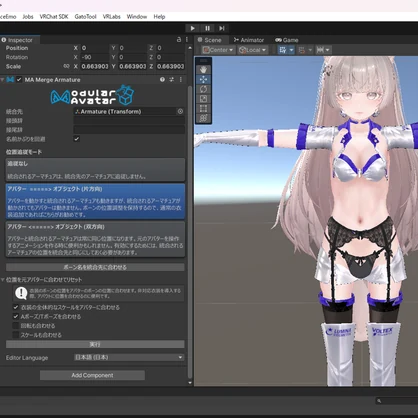Open Inspector panel options menu
The height and width of the screenshot is (418, 418).
pos(187,40)
